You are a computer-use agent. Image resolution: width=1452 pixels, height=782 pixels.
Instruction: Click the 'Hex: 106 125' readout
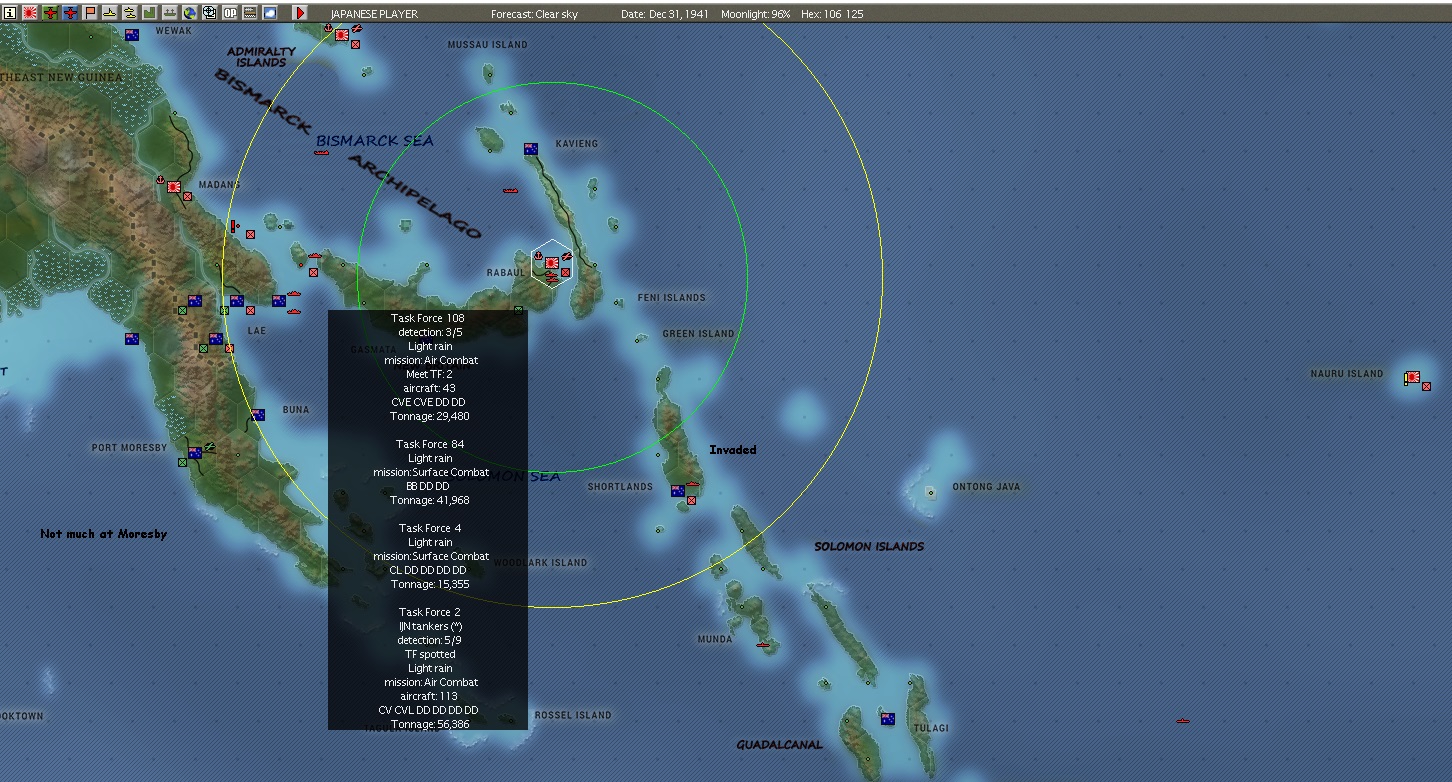pyautogui.click(x=832, y=14)
